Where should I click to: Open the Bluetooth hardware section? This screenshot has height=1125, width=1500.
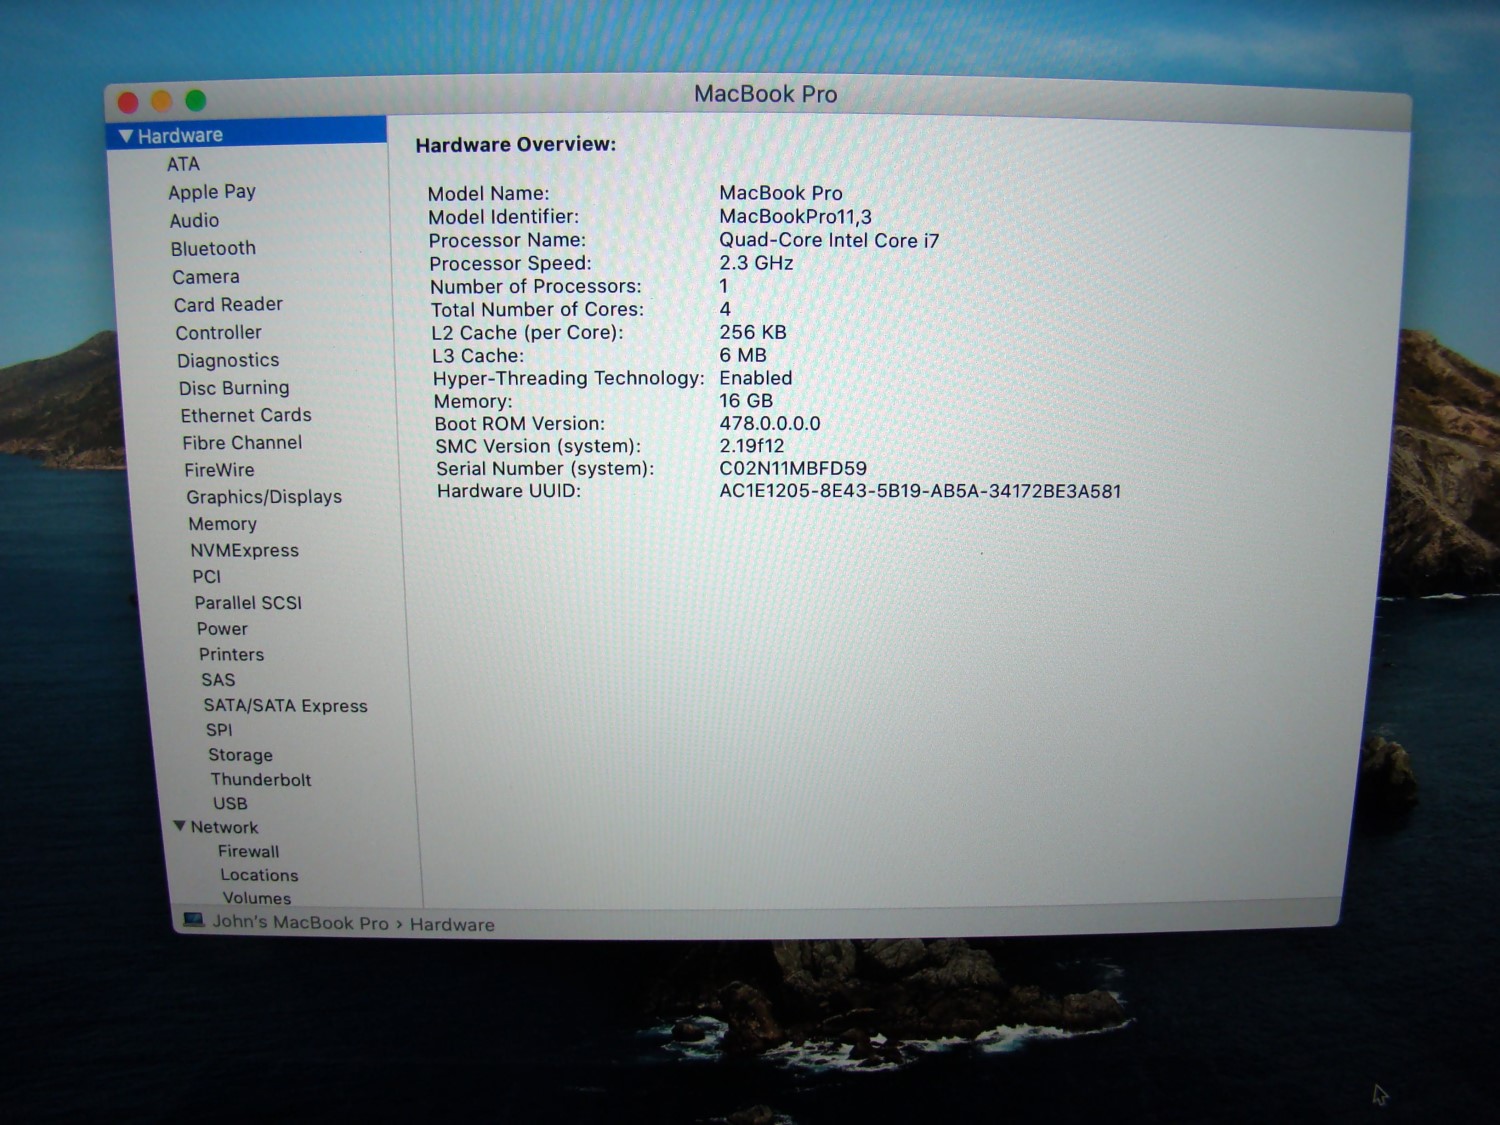pyautogui.click(x=213, y=248)
